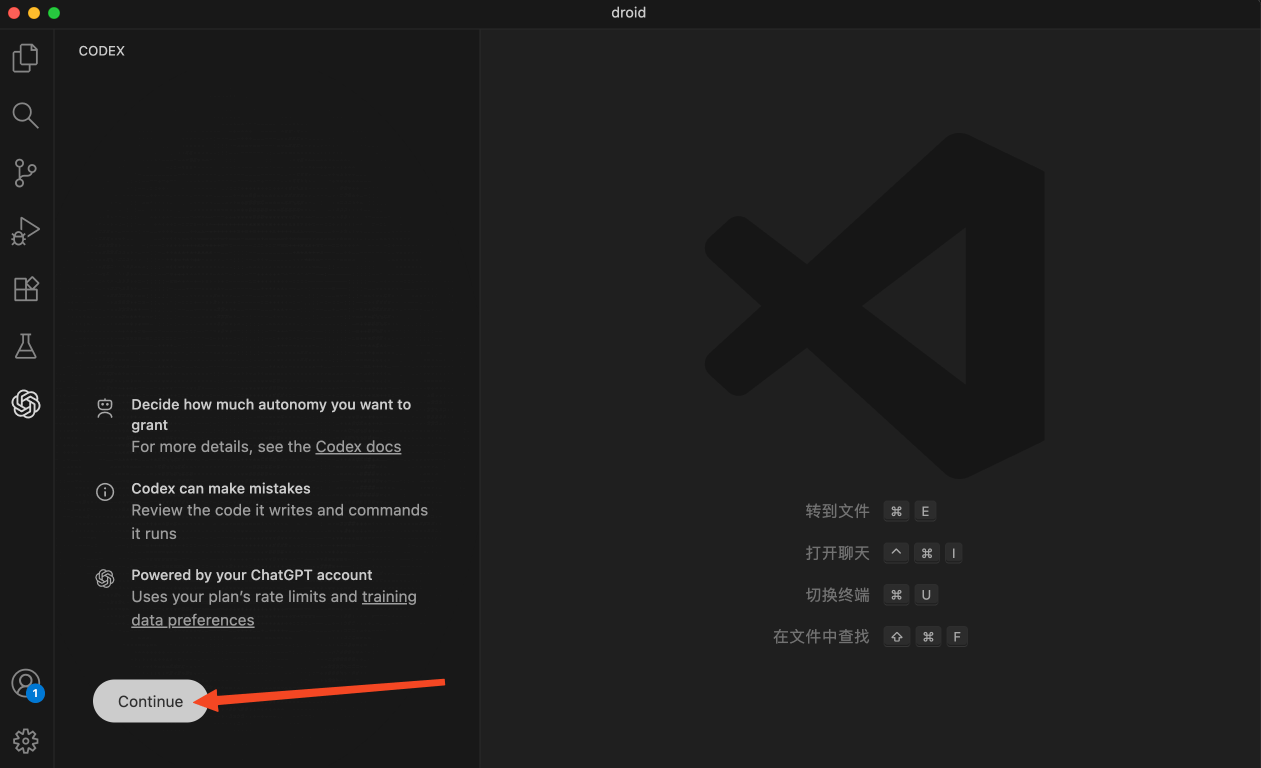This screenshot has width=1261, height=768.
Task: Open the Manage settings gear
Action: [26, 741]
